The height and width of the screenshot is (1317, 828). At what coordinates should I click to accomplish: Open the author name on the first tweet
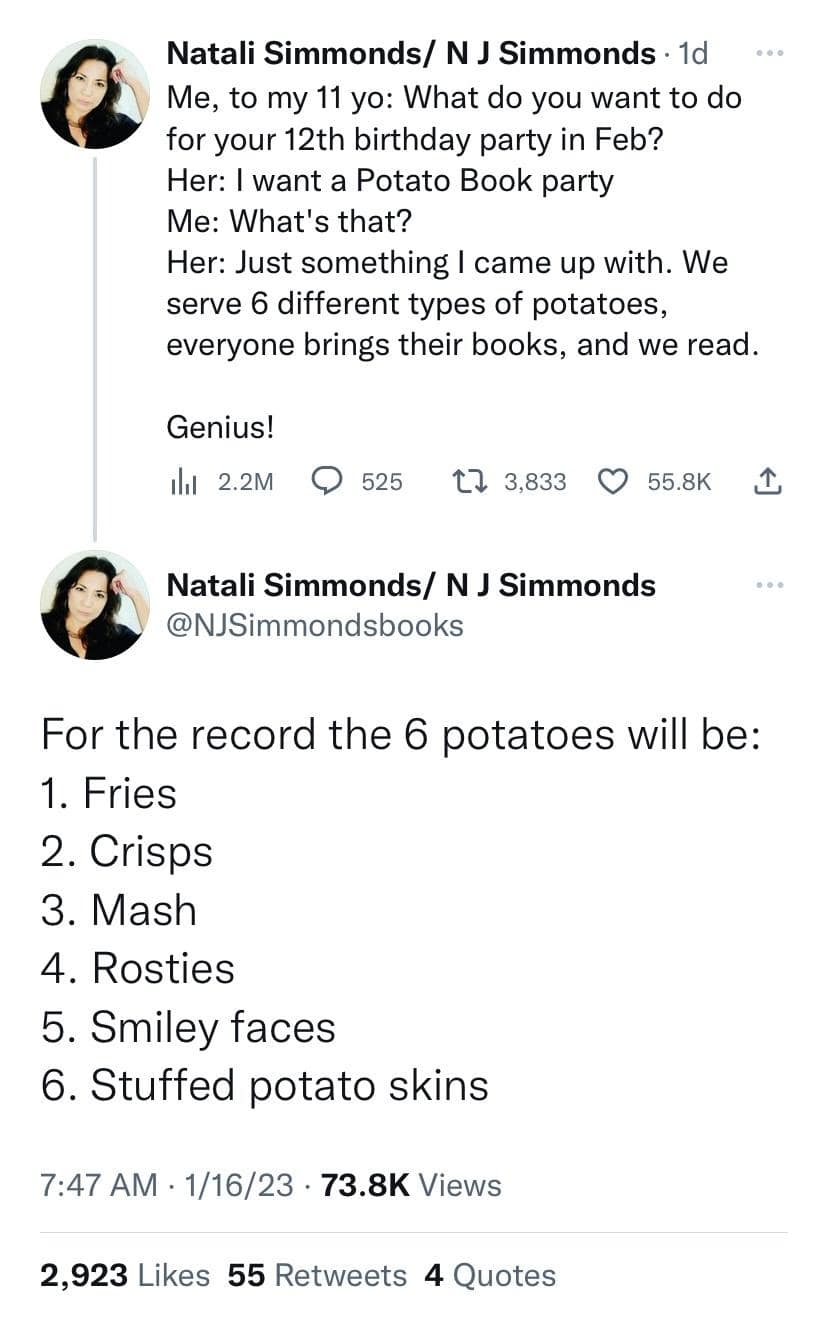pyautogui.click(x=412, y=53)
